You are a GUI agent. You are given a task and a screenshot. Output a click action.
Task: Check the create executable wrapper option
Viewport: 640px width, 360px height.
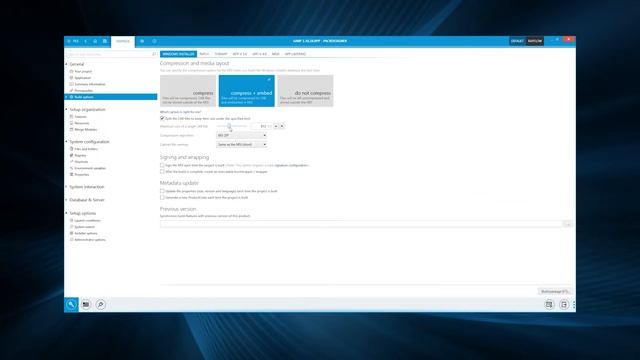162,172
